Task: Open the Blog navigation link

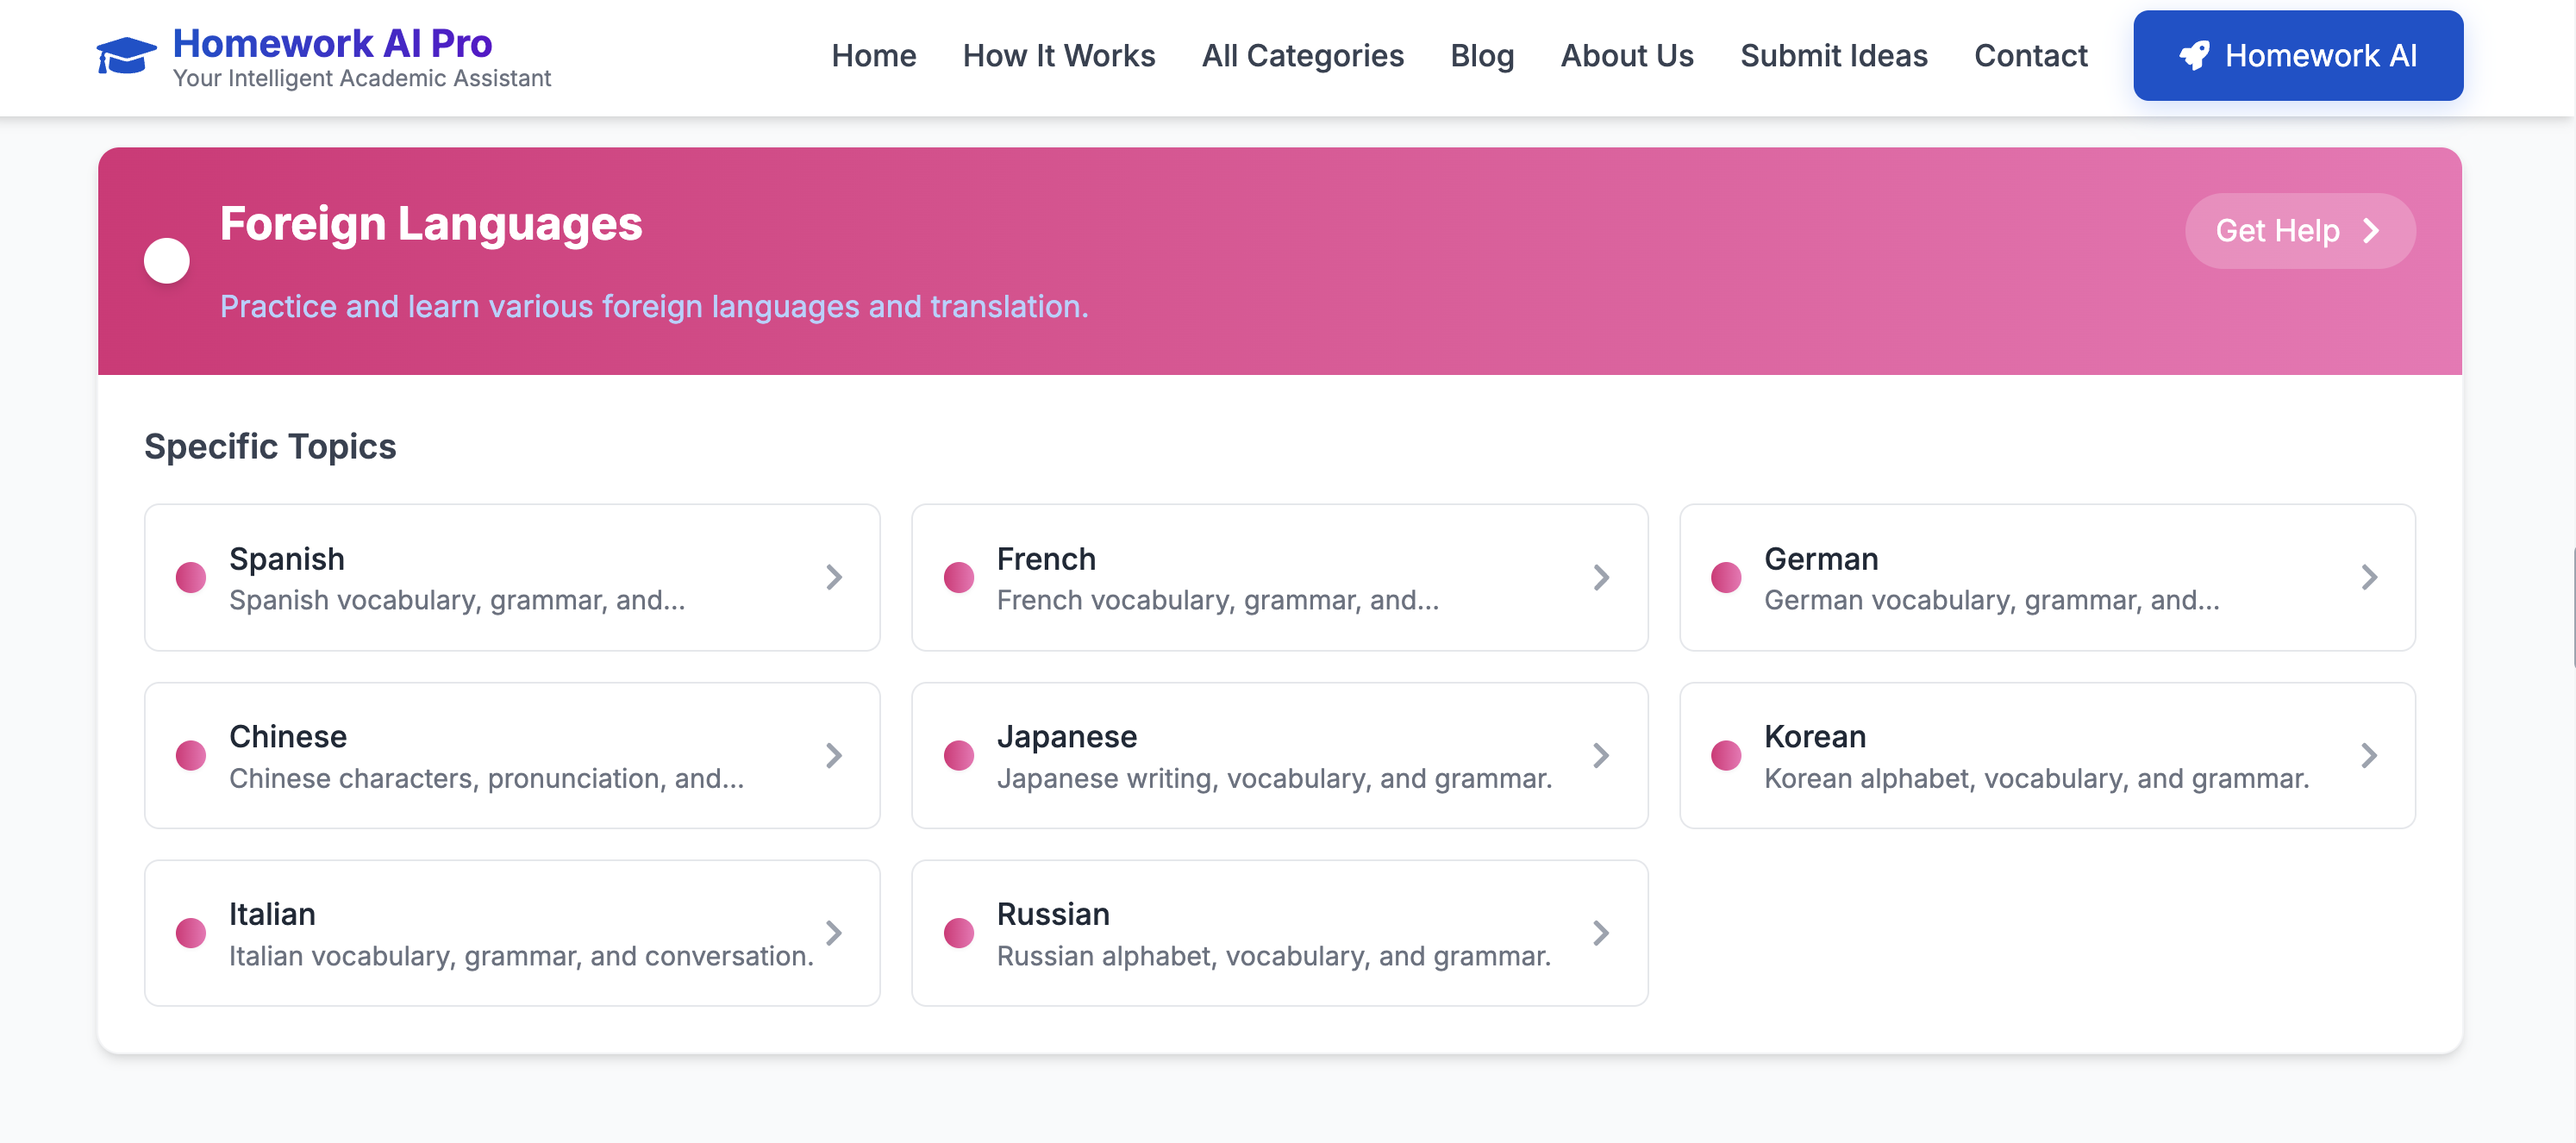Action: 1482,56
